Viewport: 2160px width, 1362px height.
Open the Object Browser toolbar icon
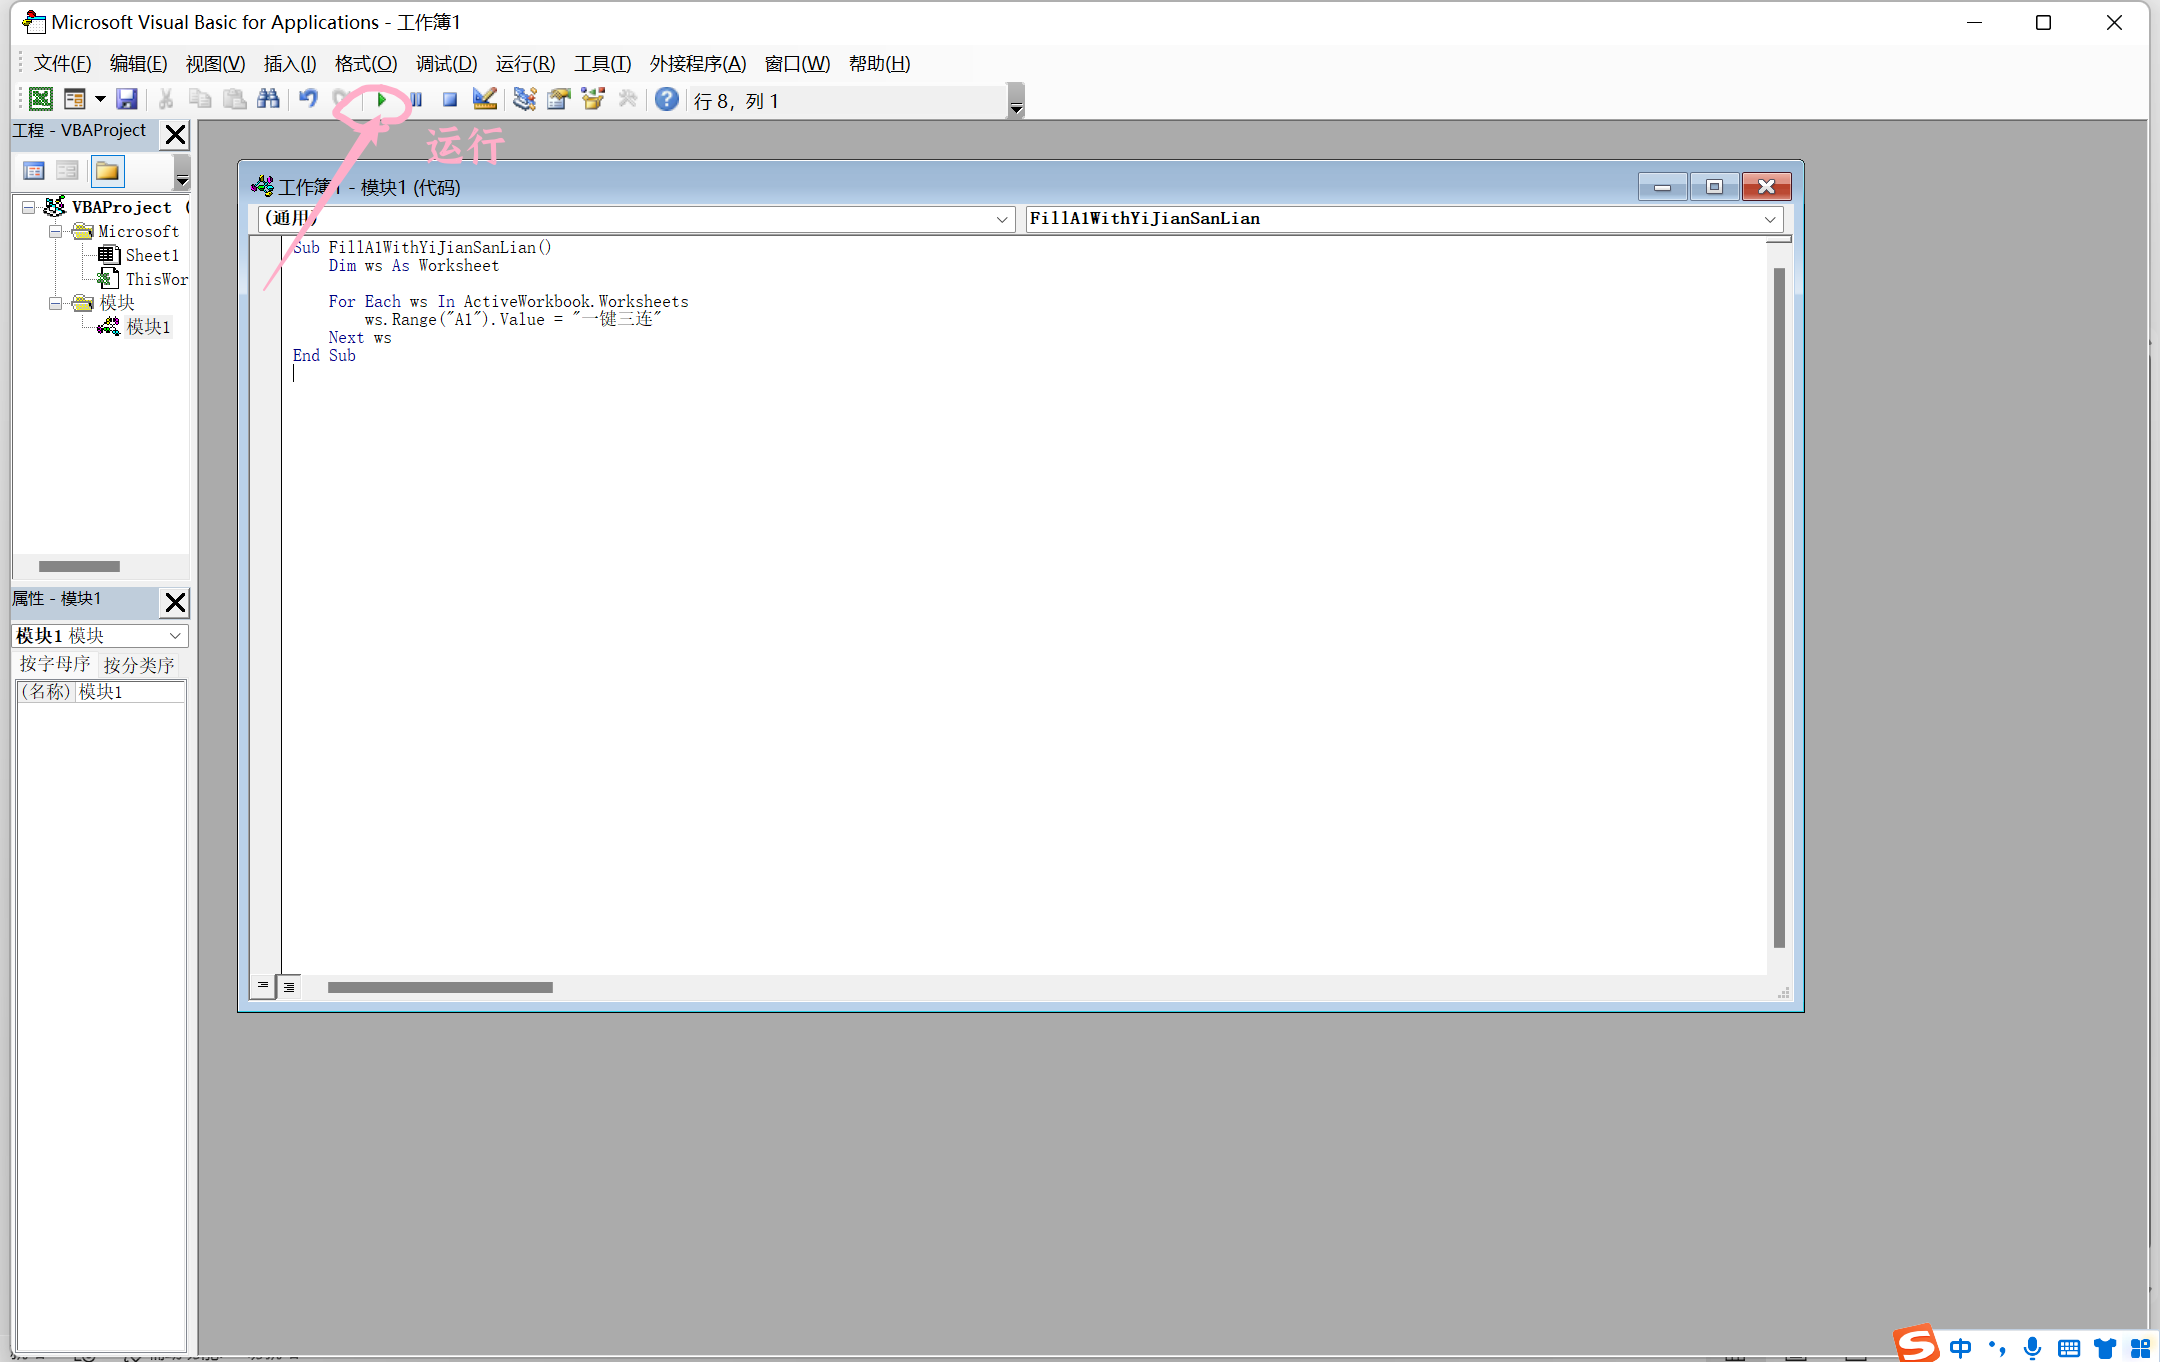click(593, 99)
